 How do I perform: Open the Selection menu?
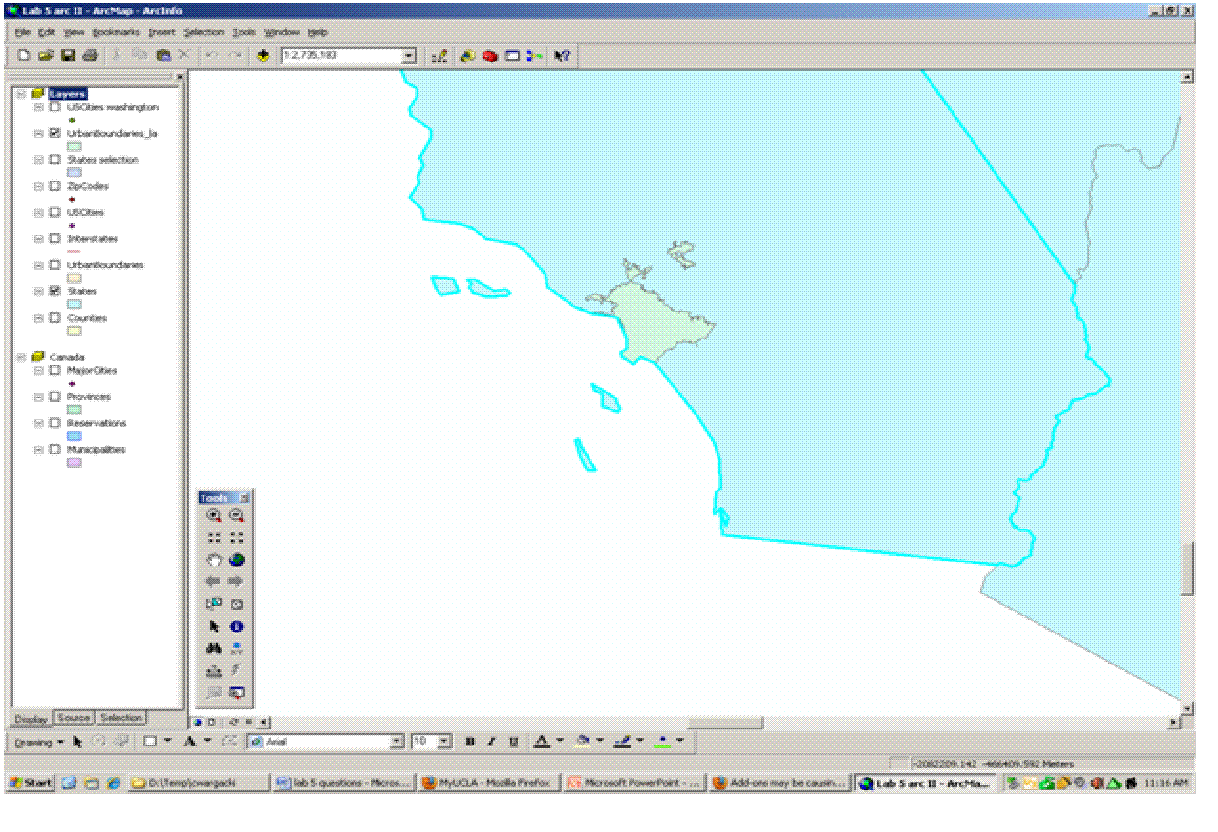(203, 31)
